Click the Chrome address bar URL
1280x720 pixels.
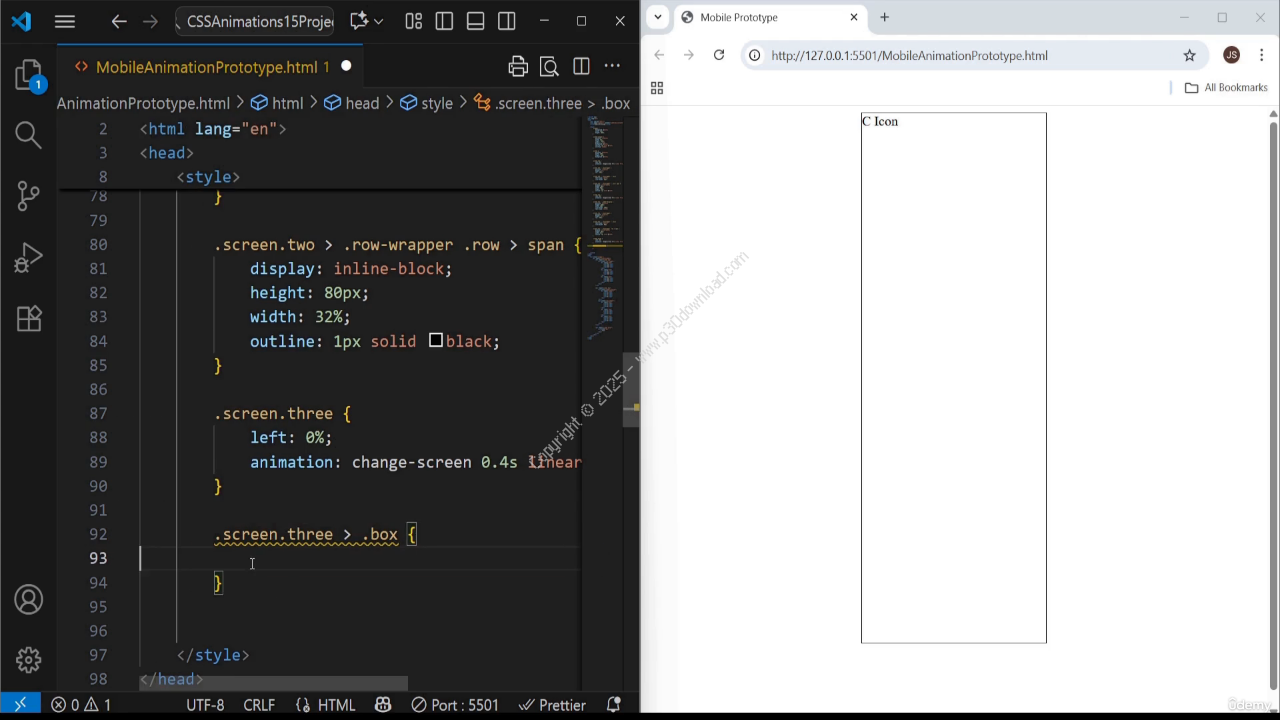tap(909, 55)
